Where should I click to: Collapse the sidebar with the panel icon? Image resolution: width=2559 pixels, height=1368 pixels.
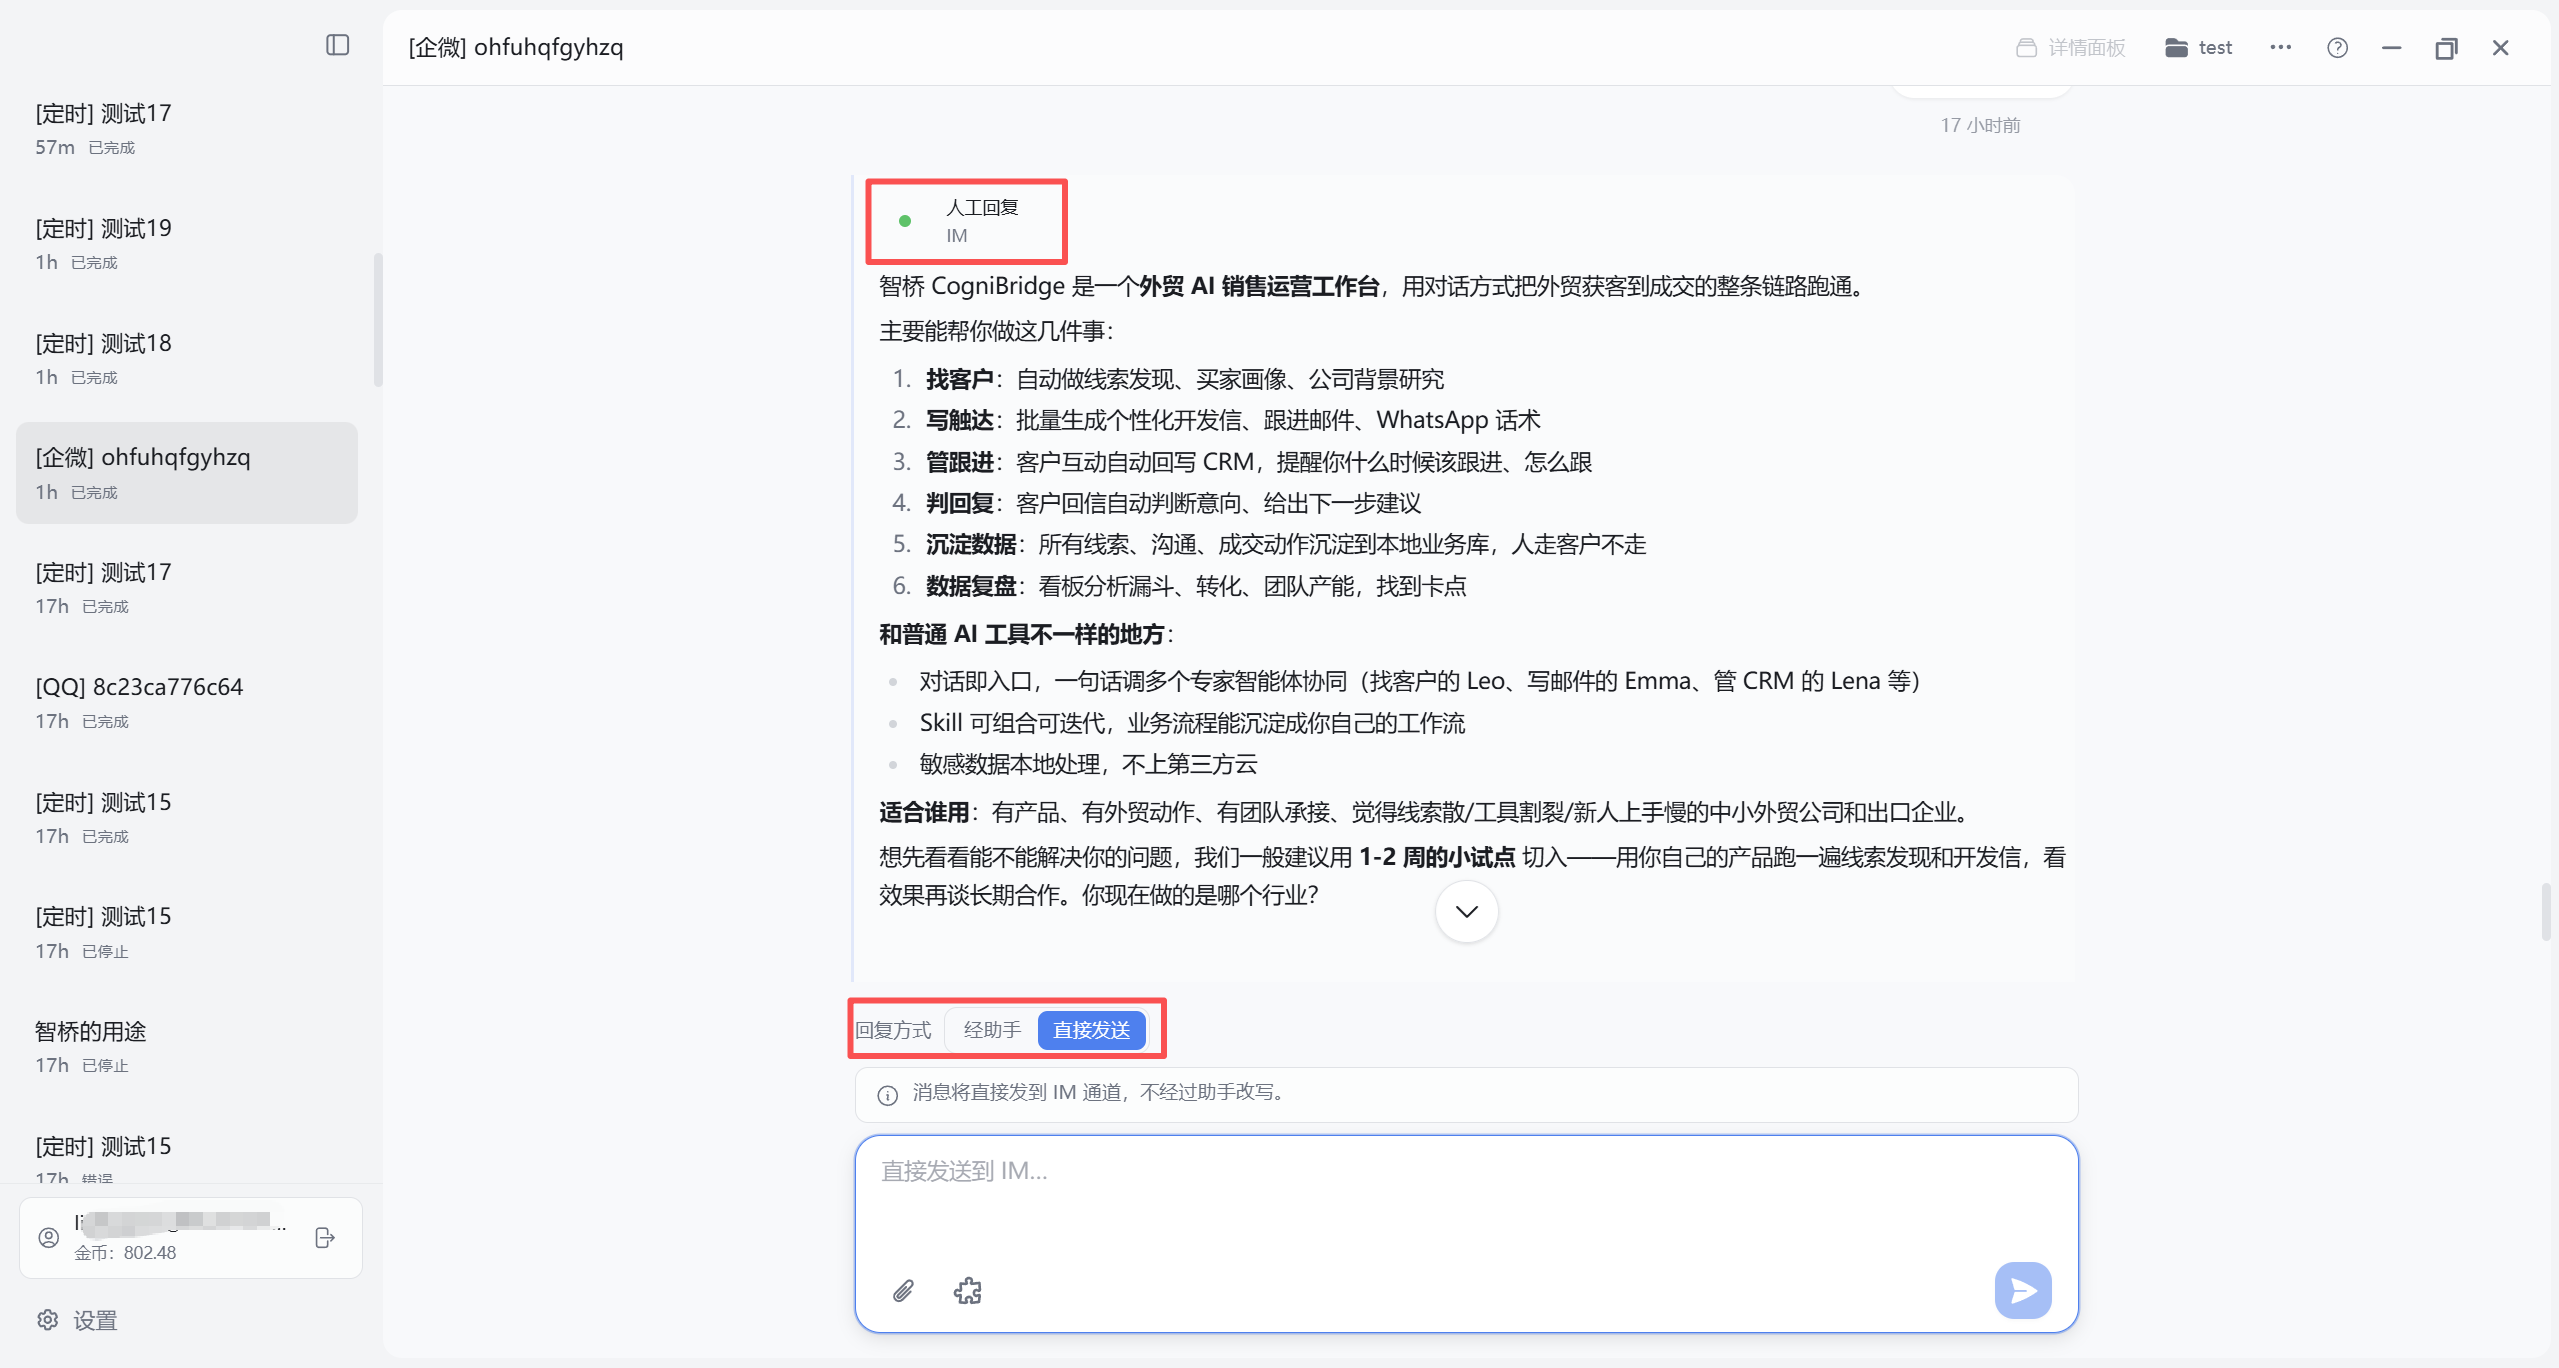pyautogui.click(x=337, y=45)
